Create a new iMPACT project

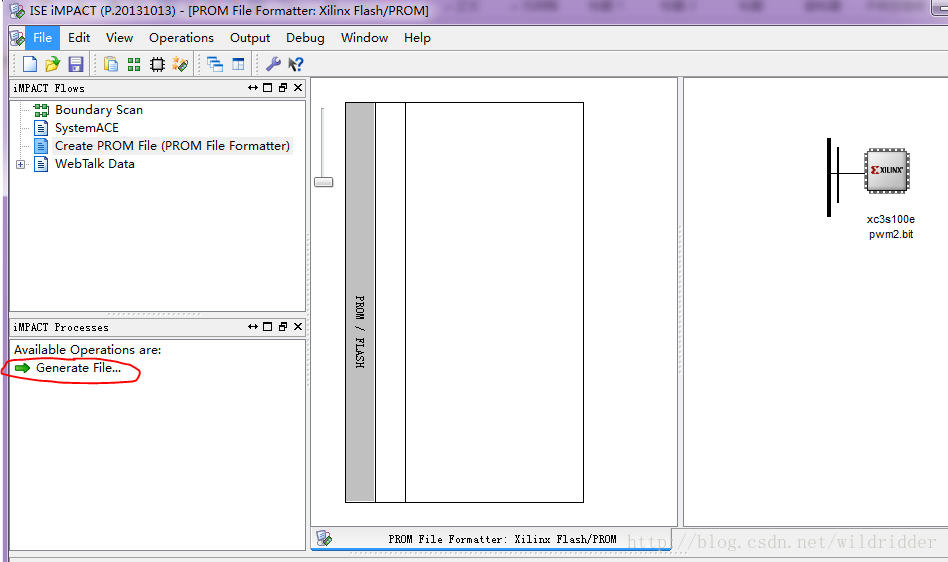click(x=30, y=64)
